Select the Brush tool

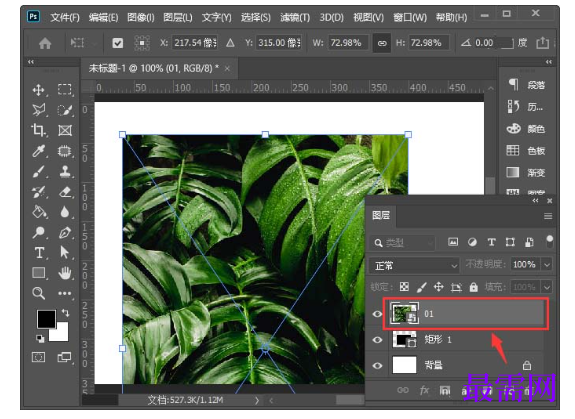[x=39, y=171]
